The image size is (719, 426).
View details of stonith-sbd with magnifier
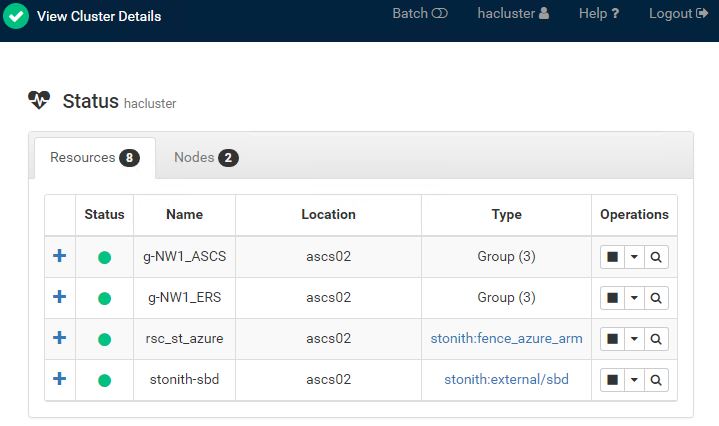[x=656, y=380]
